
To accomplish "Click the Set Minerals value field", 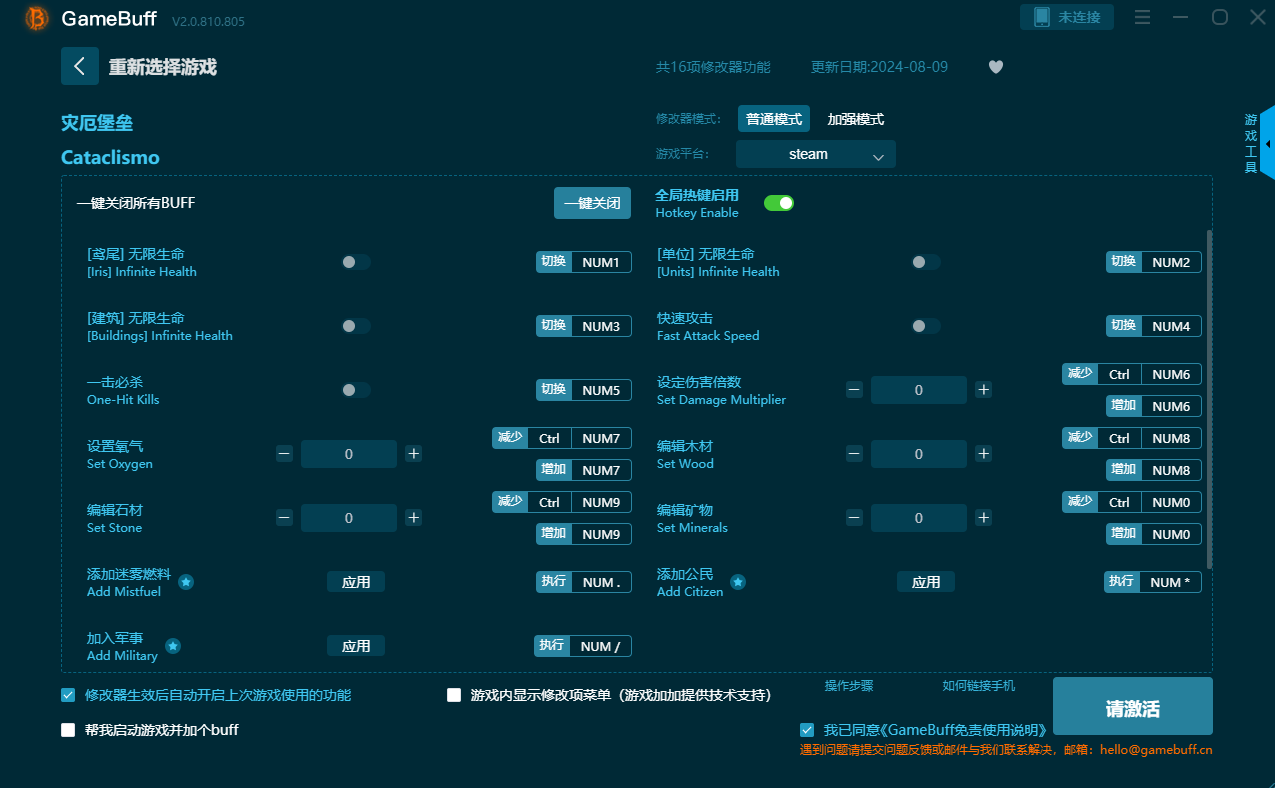I will point(919,518).
